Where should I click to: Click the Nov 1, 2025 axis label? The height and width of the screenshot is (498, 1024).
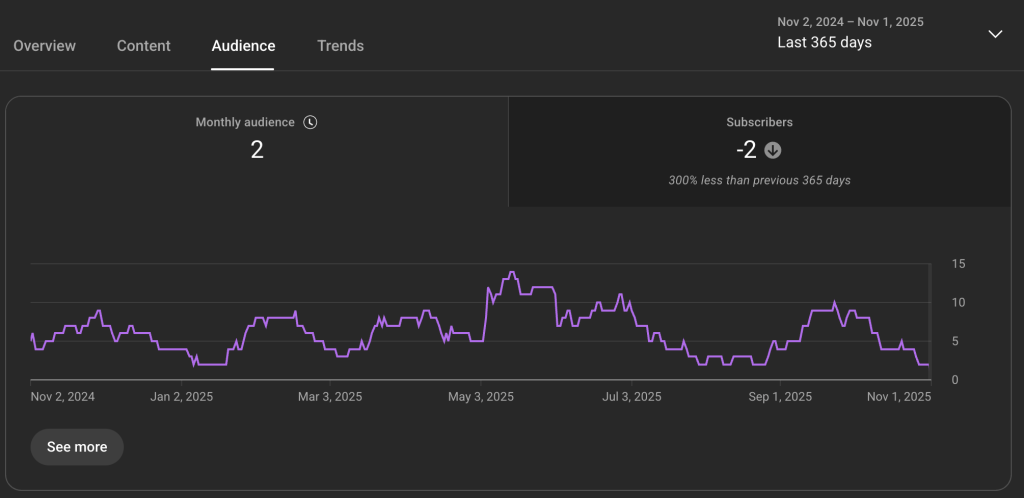(900, 397)
